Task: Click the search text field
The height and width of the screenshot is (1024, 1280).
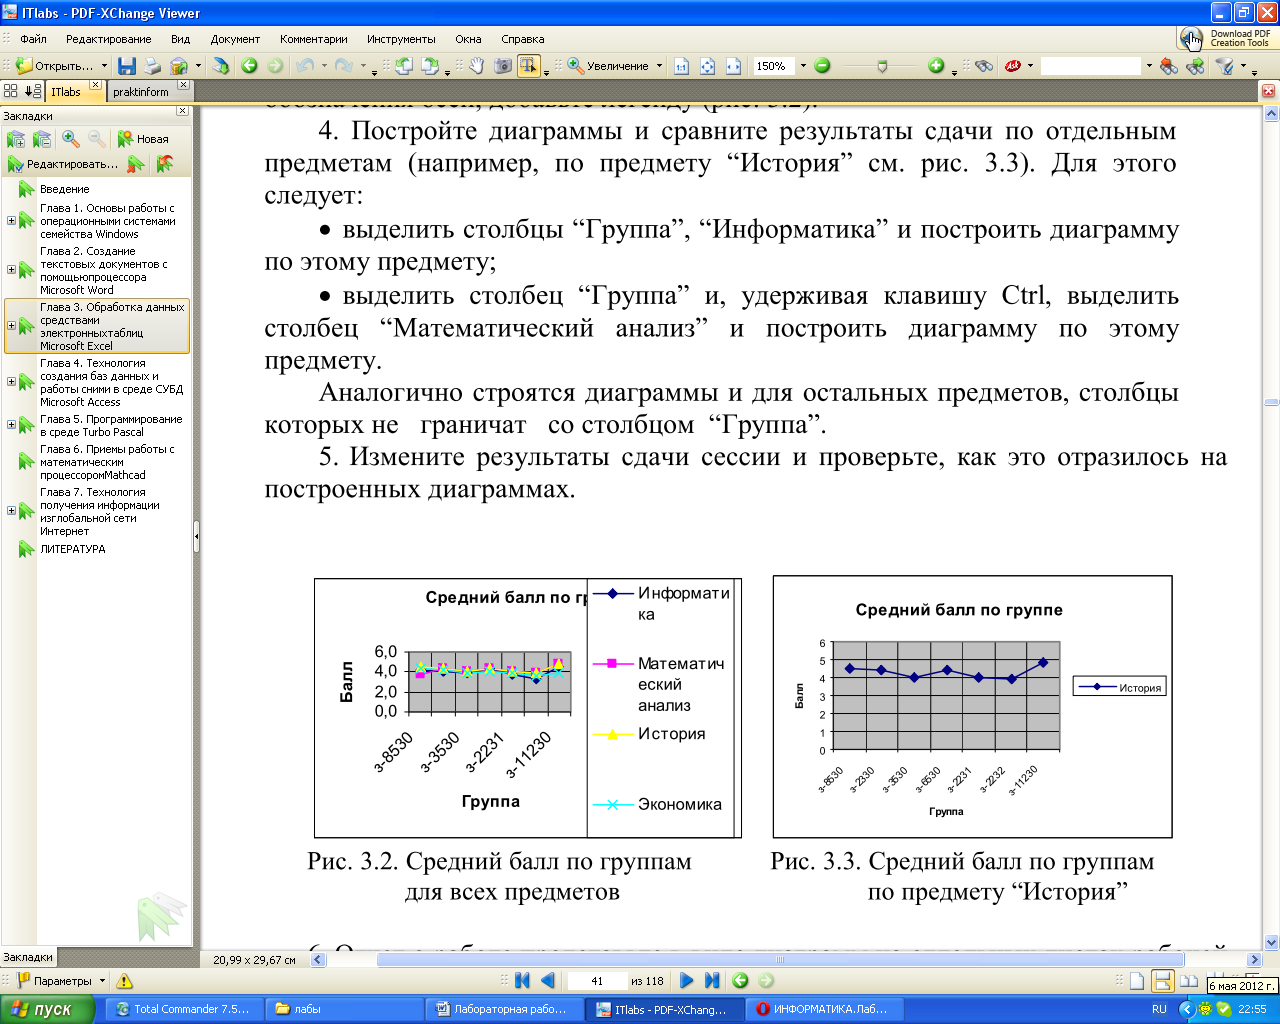Action: click(1090, 66)
